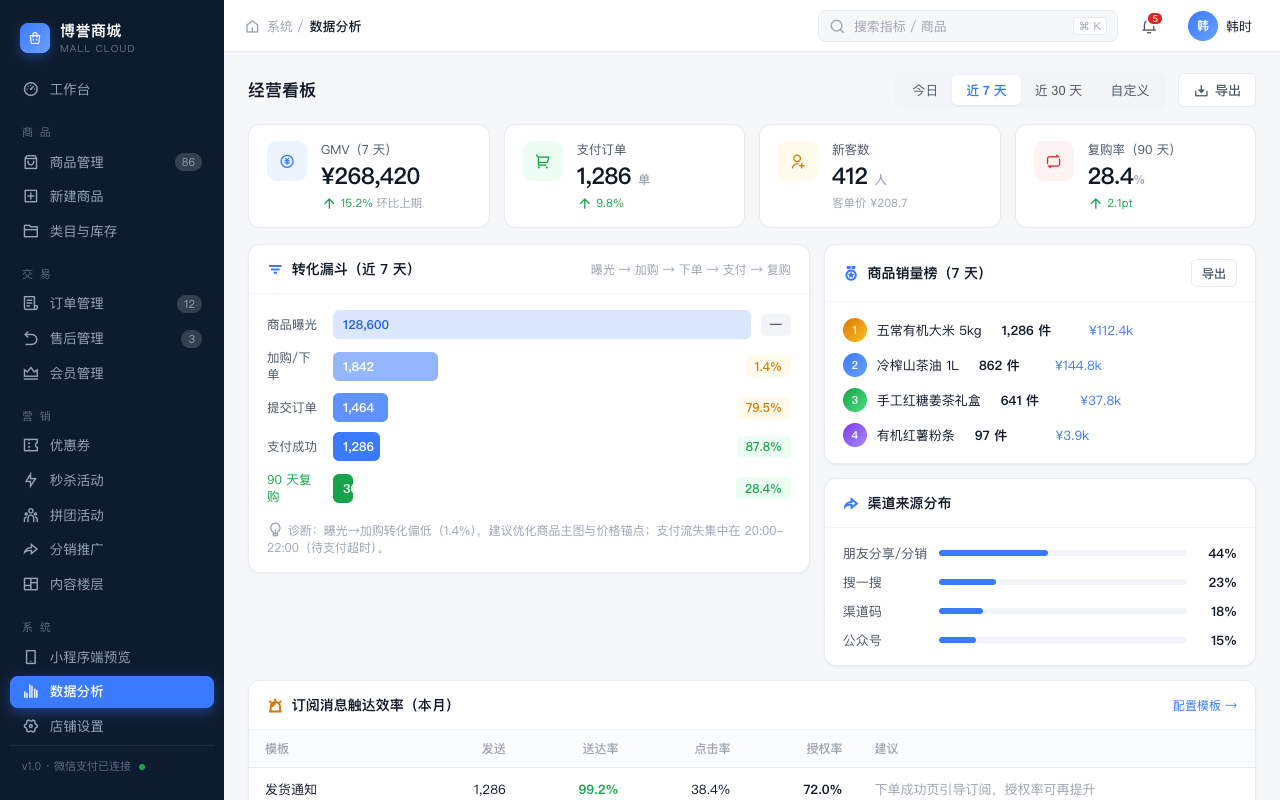Click the 拼团活动 people icon
This screenshot has width=1280, height=800.
point(31,515)
